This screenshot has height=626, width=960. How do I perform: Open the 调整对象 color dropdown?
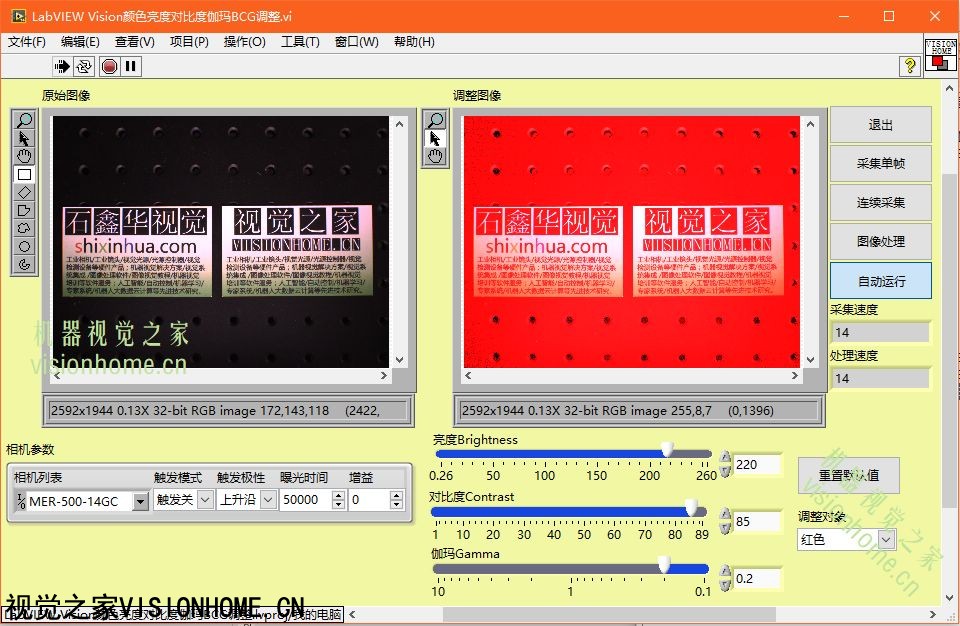pos(886,540)
